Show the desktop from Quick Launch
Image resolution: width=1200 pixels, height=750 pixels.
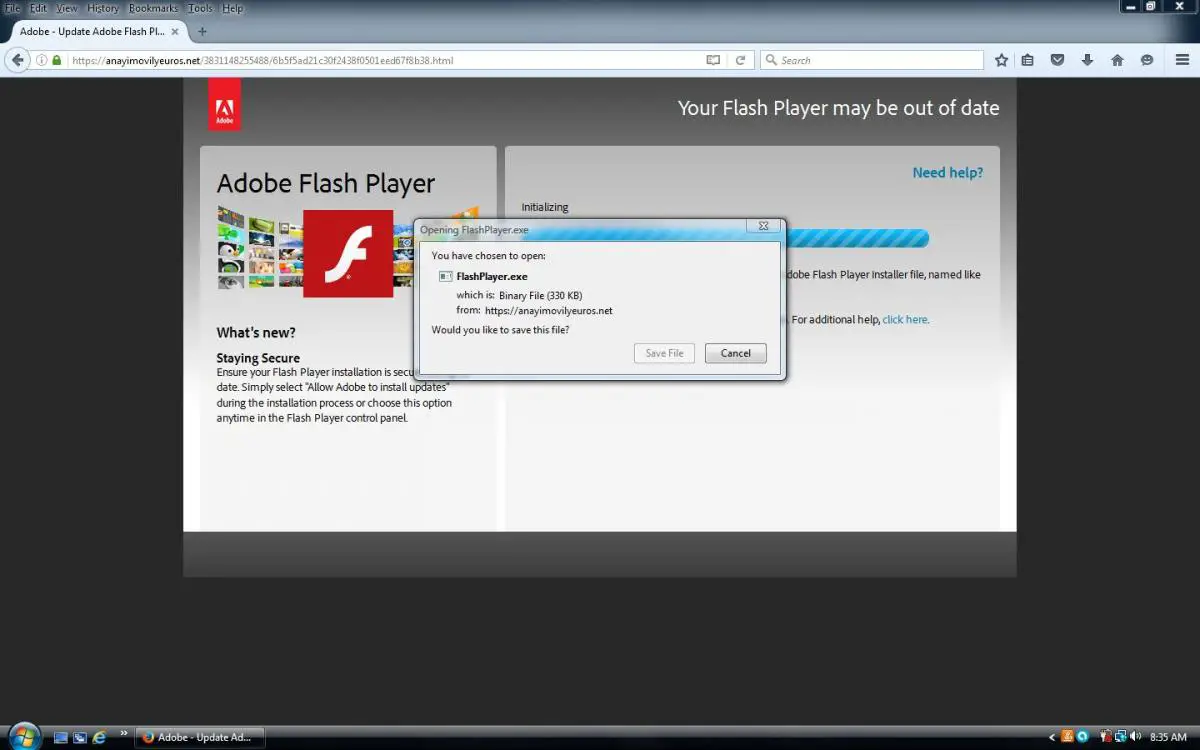[61, 737]
